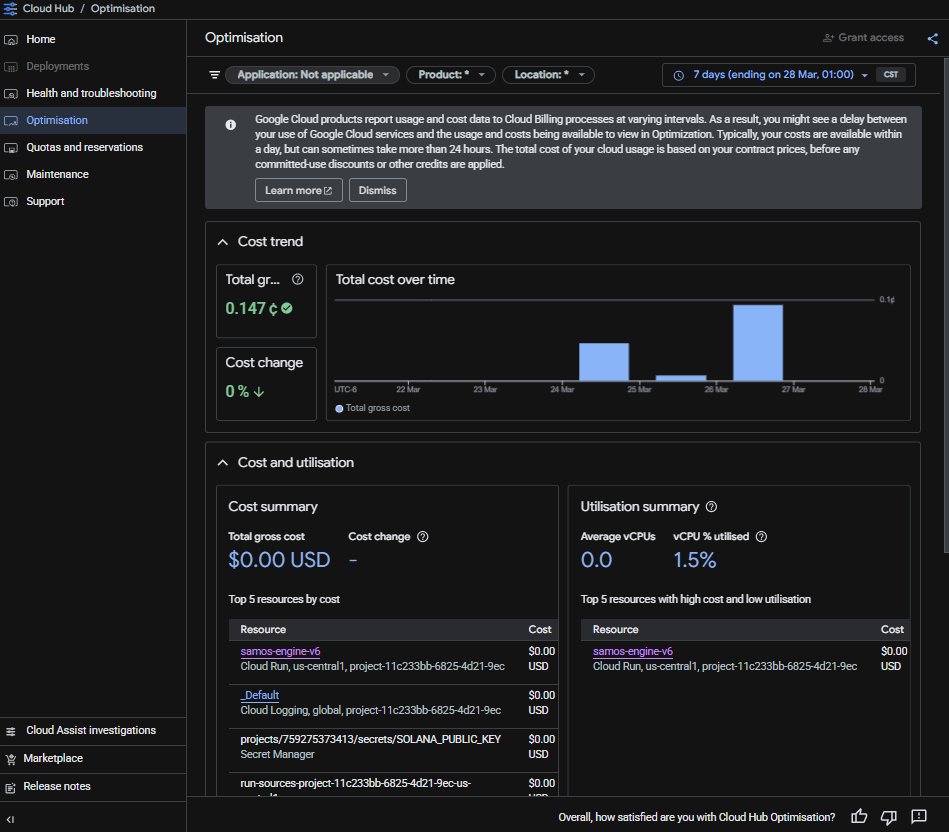Click the 26 Mar bar in cost chart

click(757, 342)
